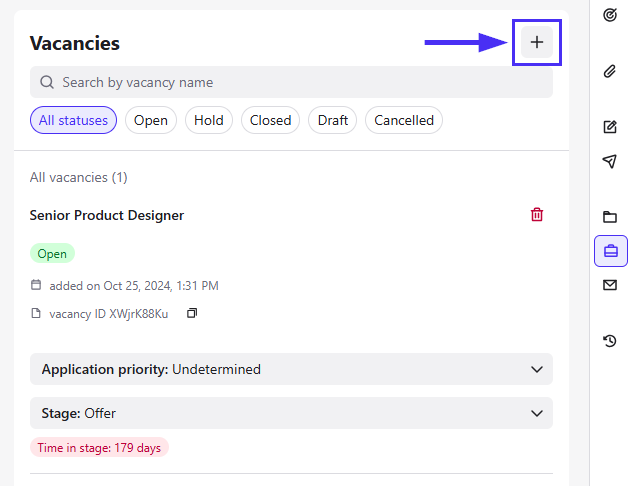Viewport: 632px width, 486px height.
Task: Click the plus icon to add vacancy
Action: click(536, 42)
